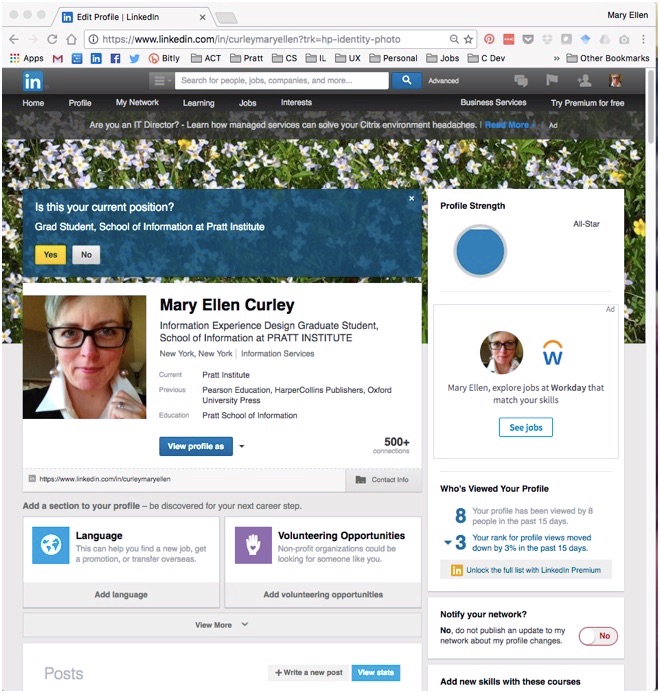Click Mary Ellen Curley profile photo

84,357
